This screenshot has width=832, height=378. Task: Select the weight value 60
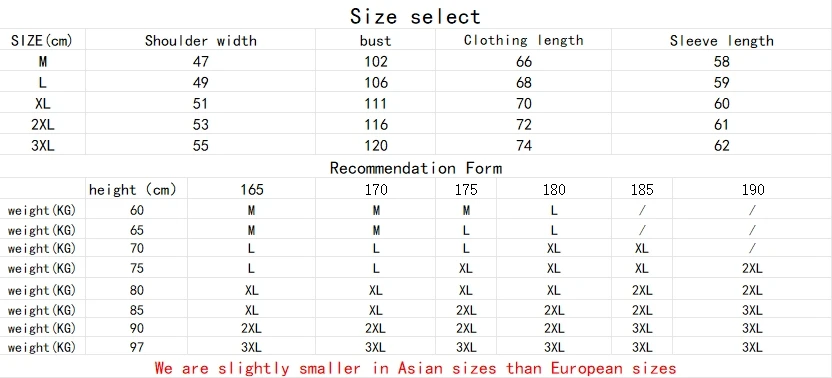pos(137,210)
